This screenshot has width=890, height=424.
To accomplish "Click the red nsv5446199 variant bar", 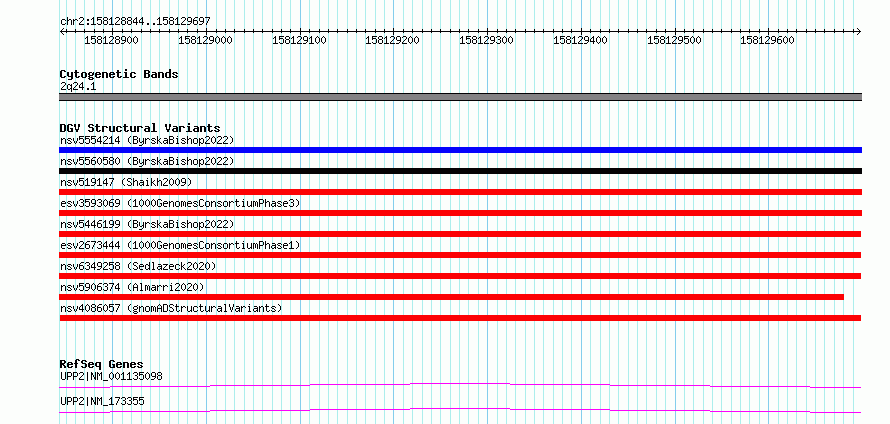I will (460, 234).
